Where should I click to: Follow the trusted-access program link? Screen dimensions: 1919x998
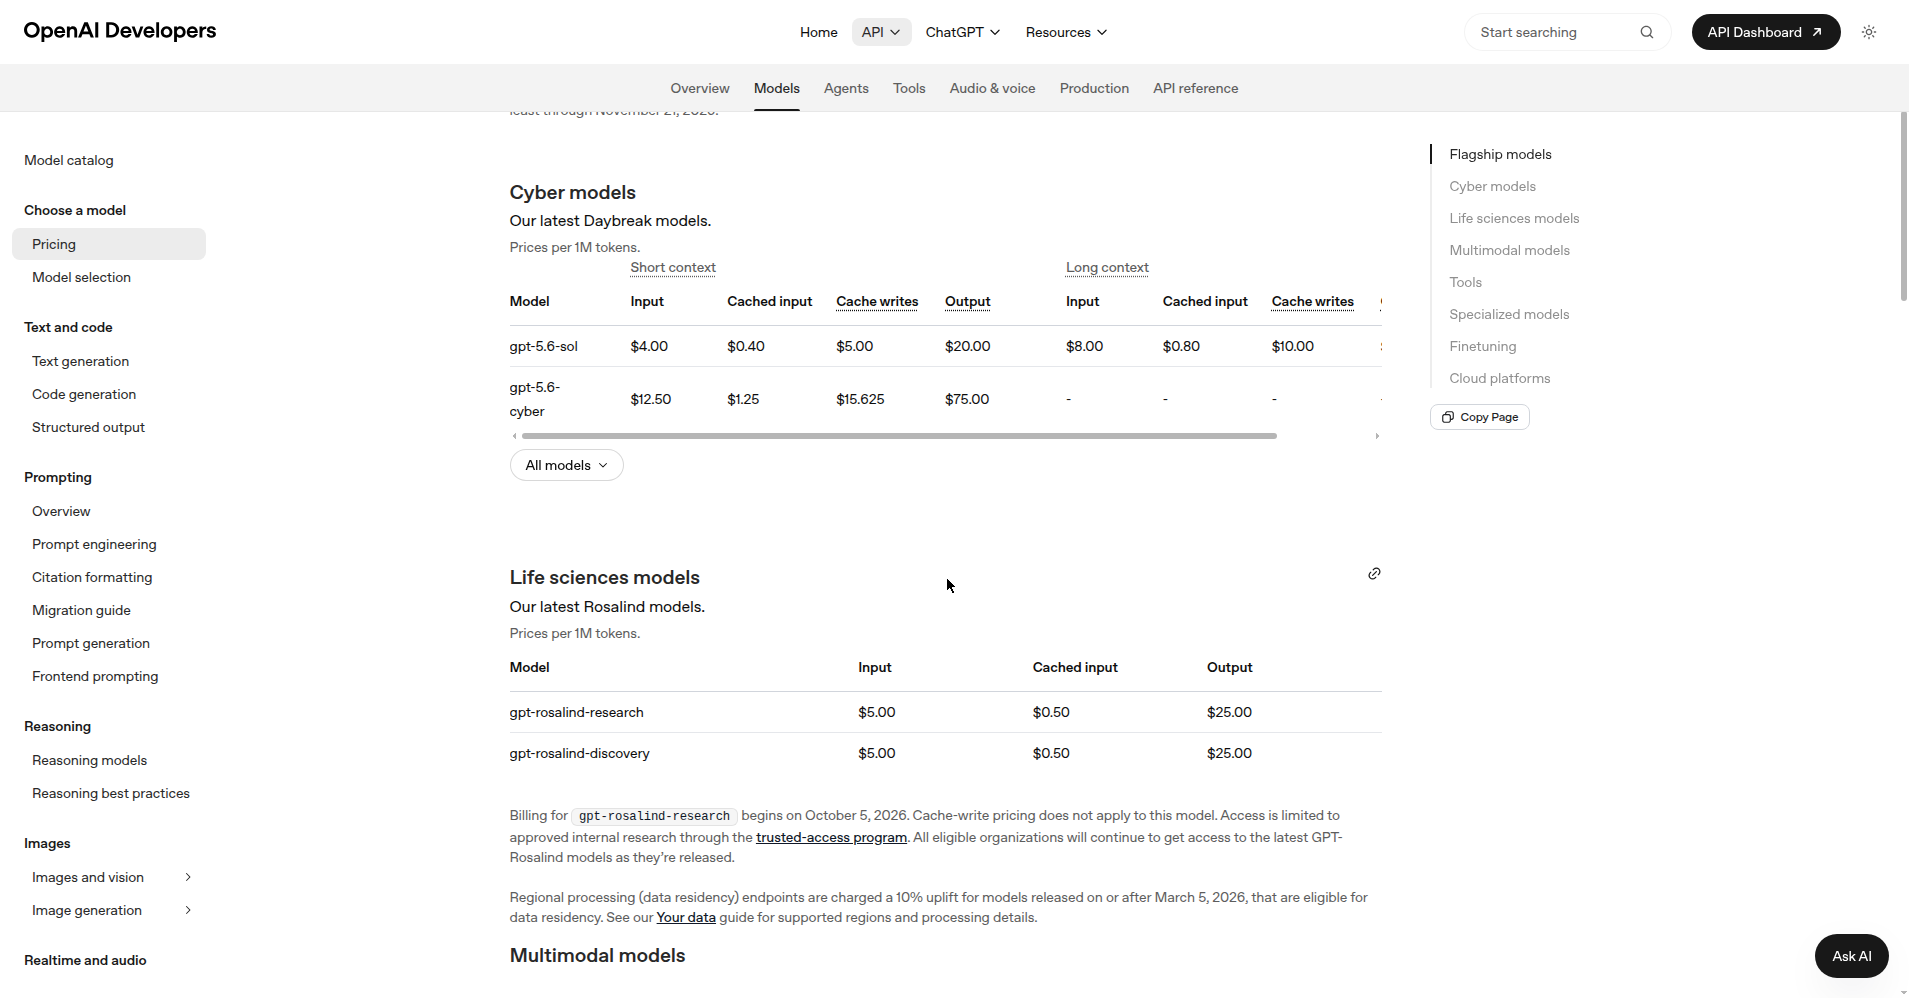[x=831, y=838]
